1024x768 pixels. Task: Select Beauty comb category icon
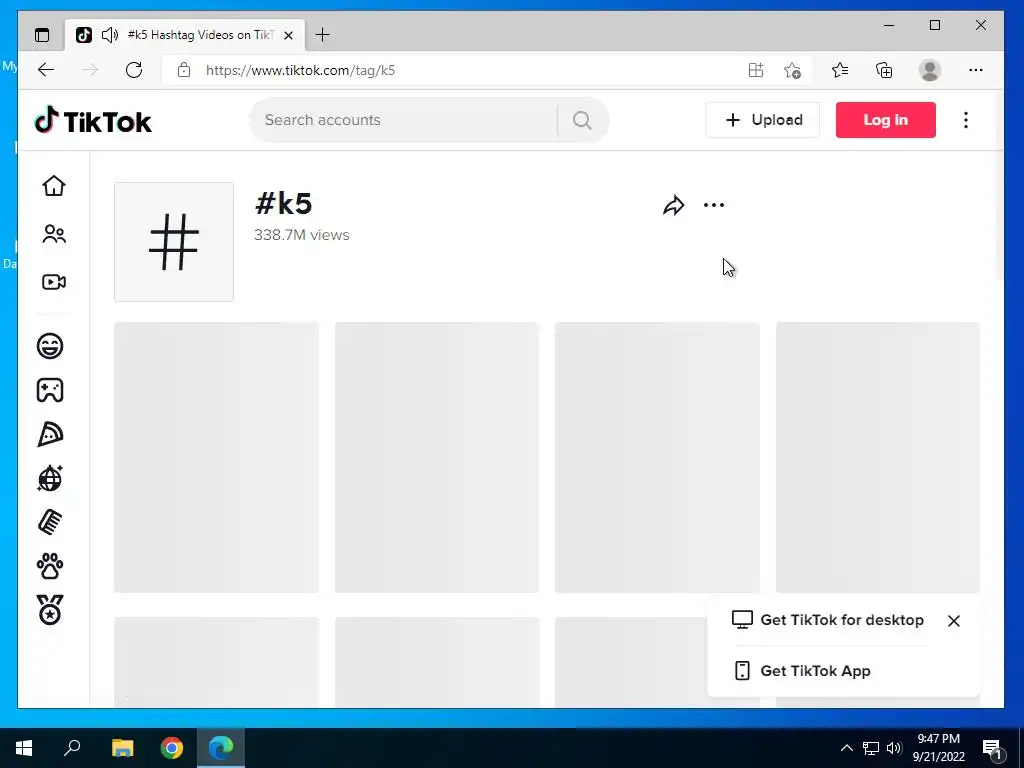tap(50, 522)
